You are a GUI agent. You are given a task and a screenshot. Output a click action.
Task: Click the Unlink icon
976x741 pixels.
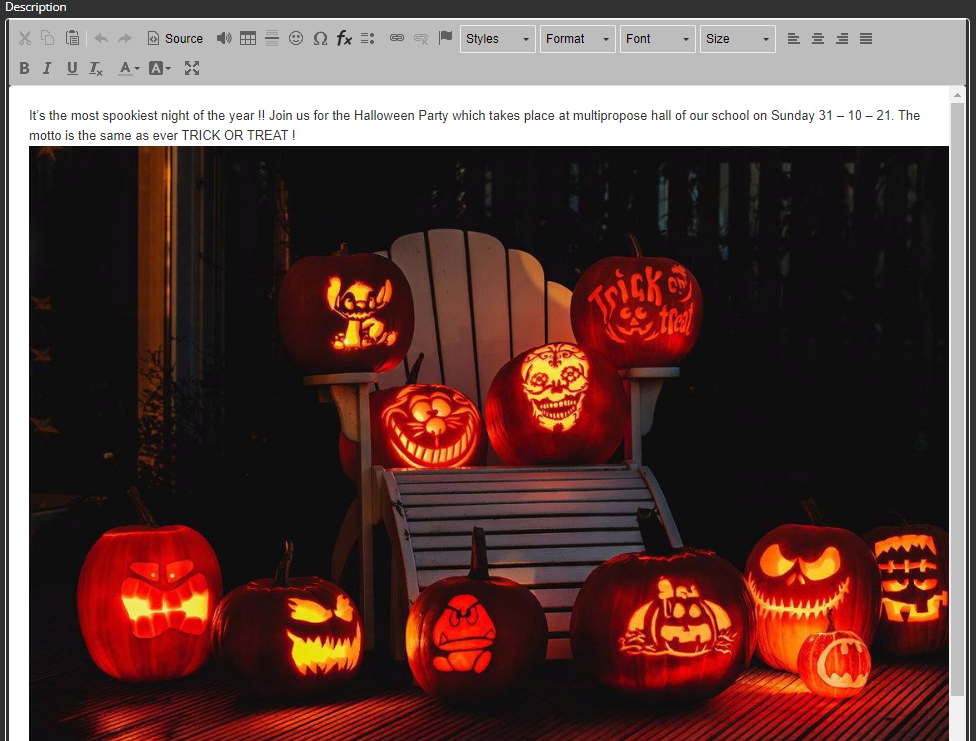pos(421,39)
